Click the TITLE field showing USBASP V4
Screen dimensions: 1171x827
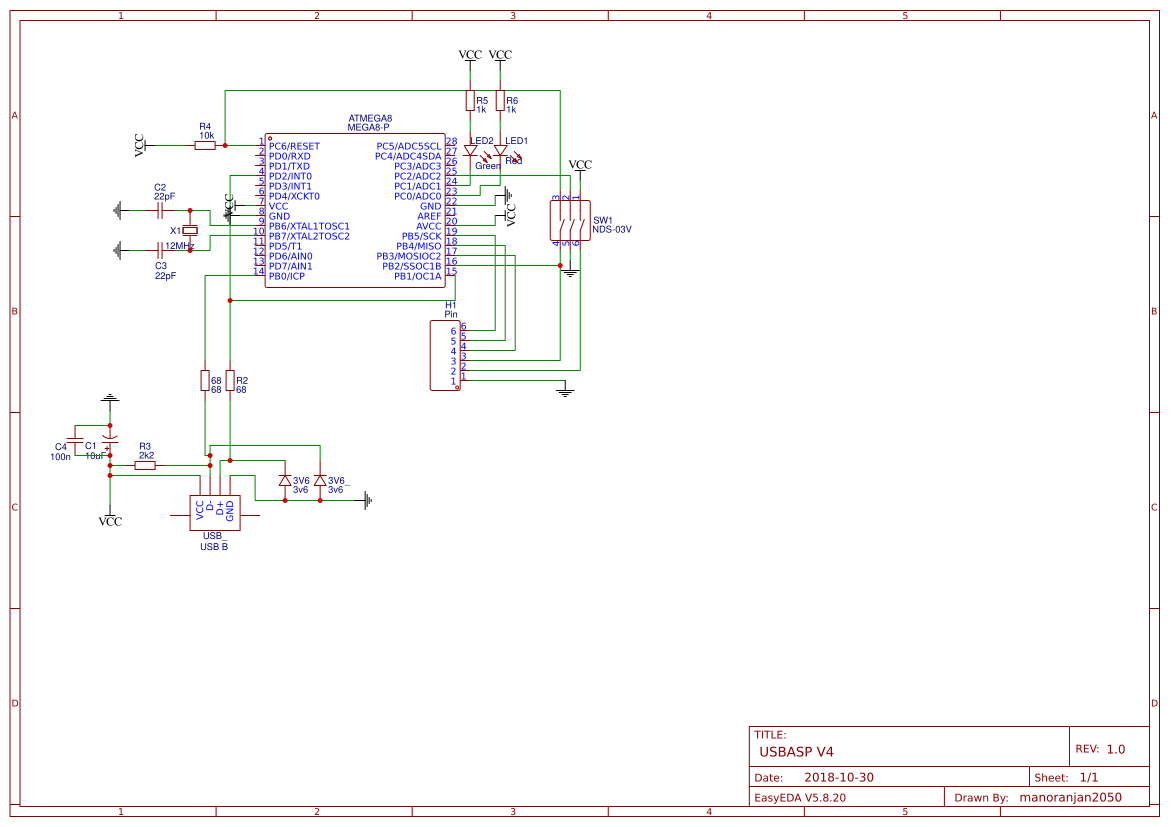[795, 750]
